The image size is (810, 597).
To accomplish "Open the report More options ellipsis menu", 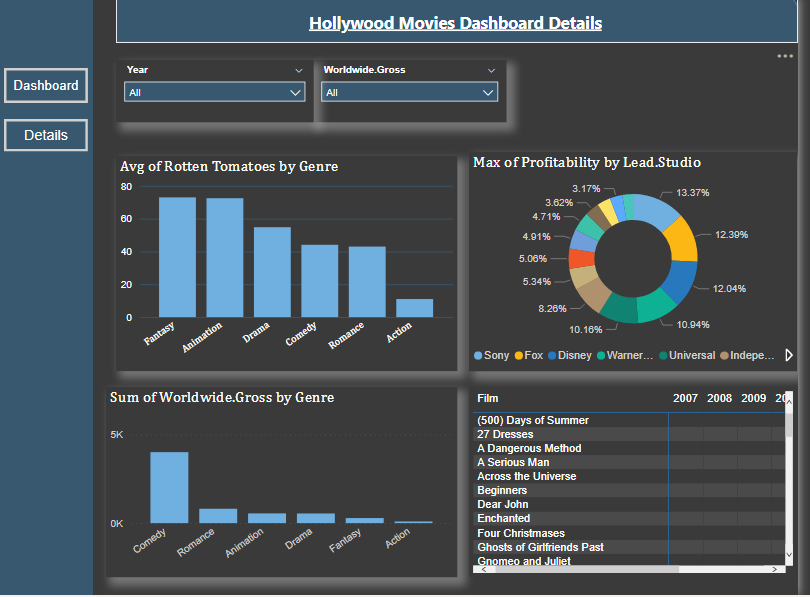I will [x=784, y=57].
